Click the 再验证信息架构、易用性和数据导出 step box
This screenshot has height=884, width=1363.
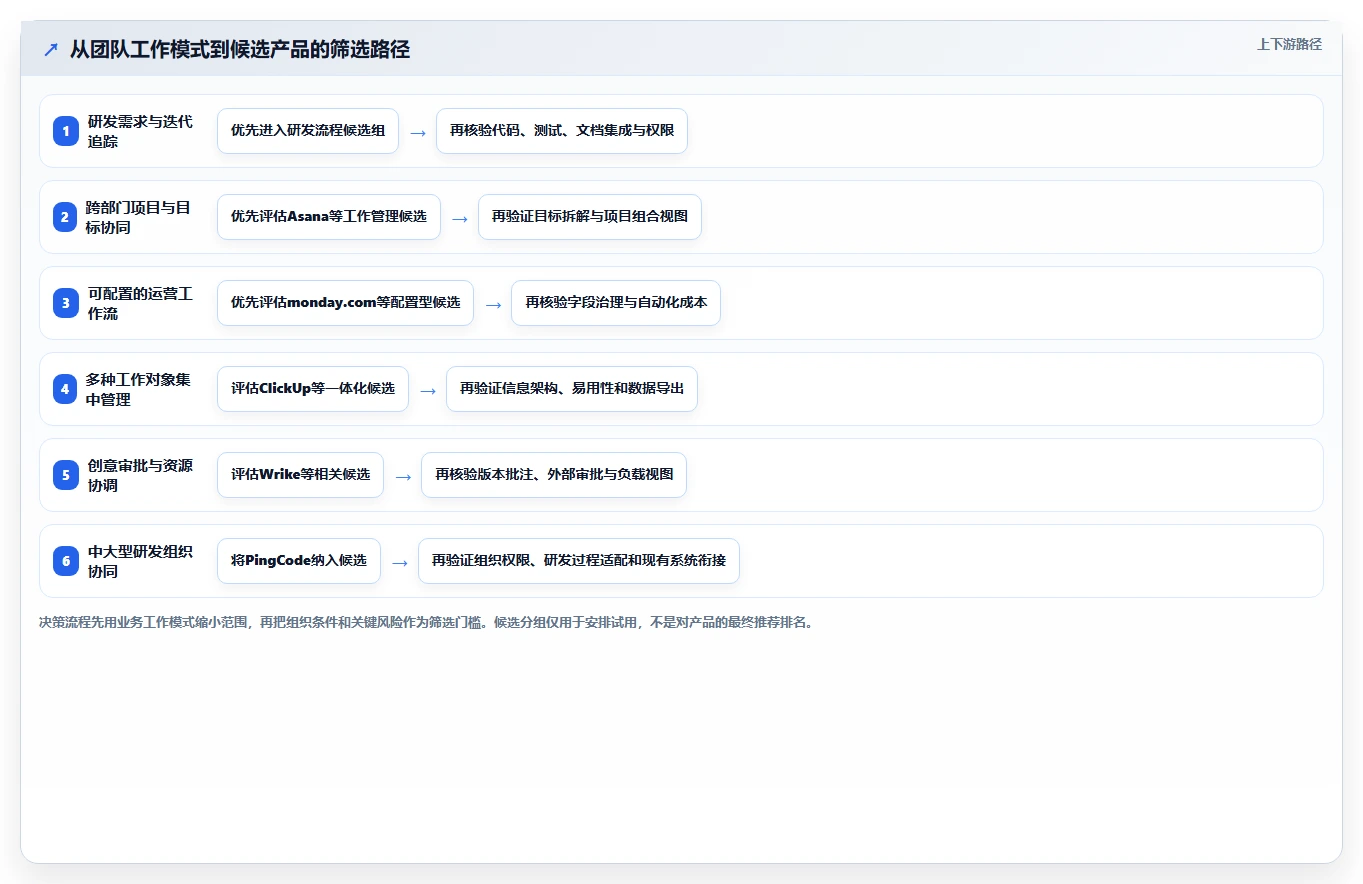[x=572, y=389]
